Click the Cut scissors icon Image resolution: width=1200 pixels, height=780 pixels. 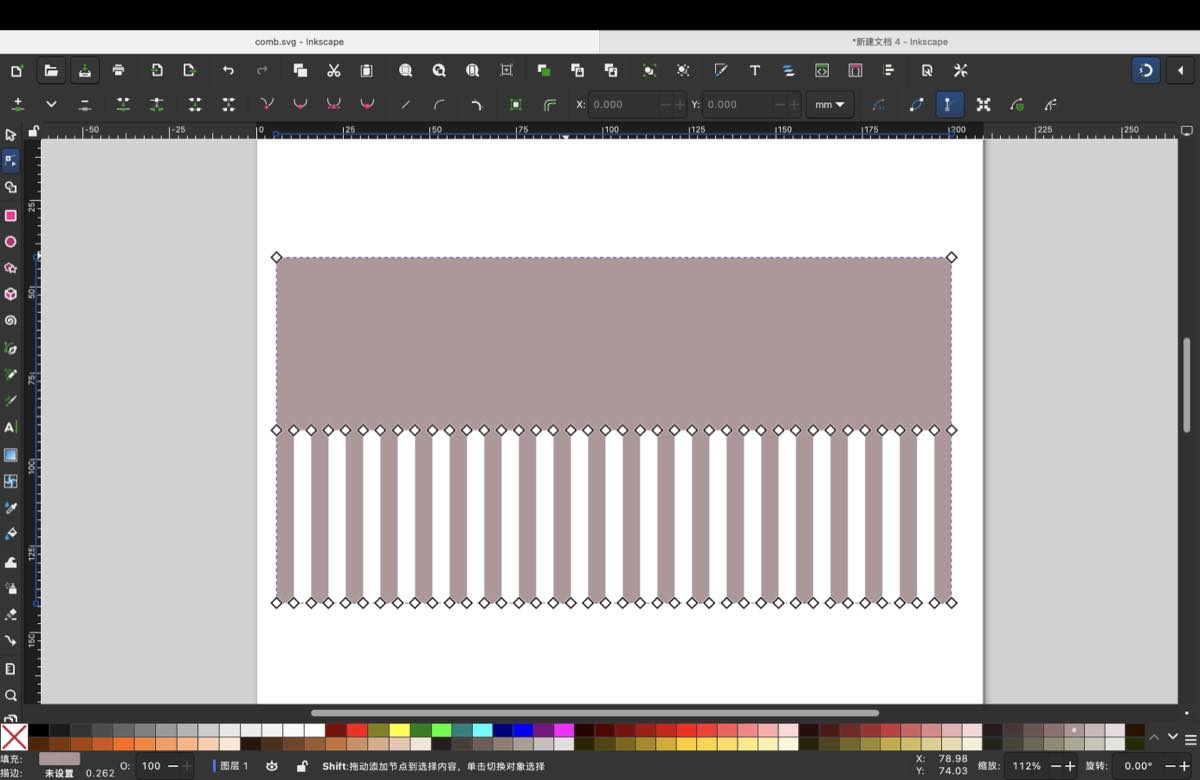click(334, 70)
